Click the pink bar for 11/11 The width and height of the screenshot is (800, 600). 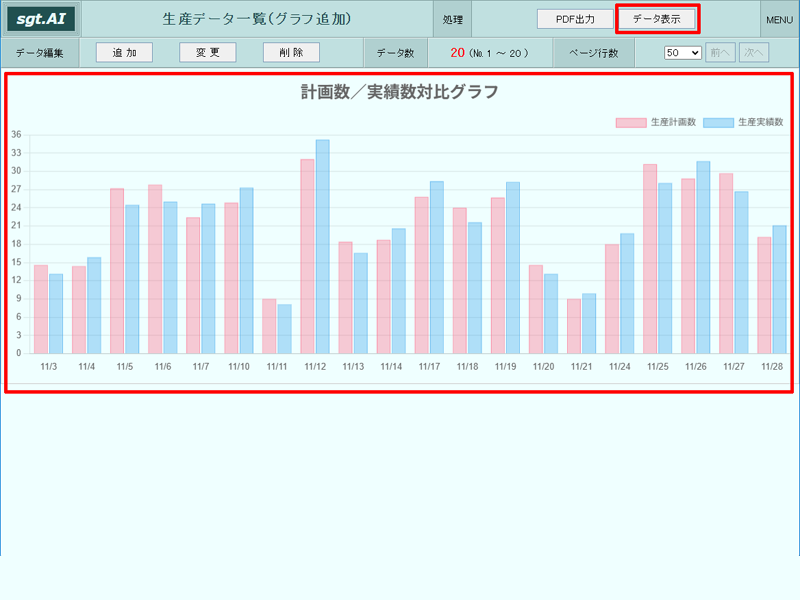[x=269, y=326]
